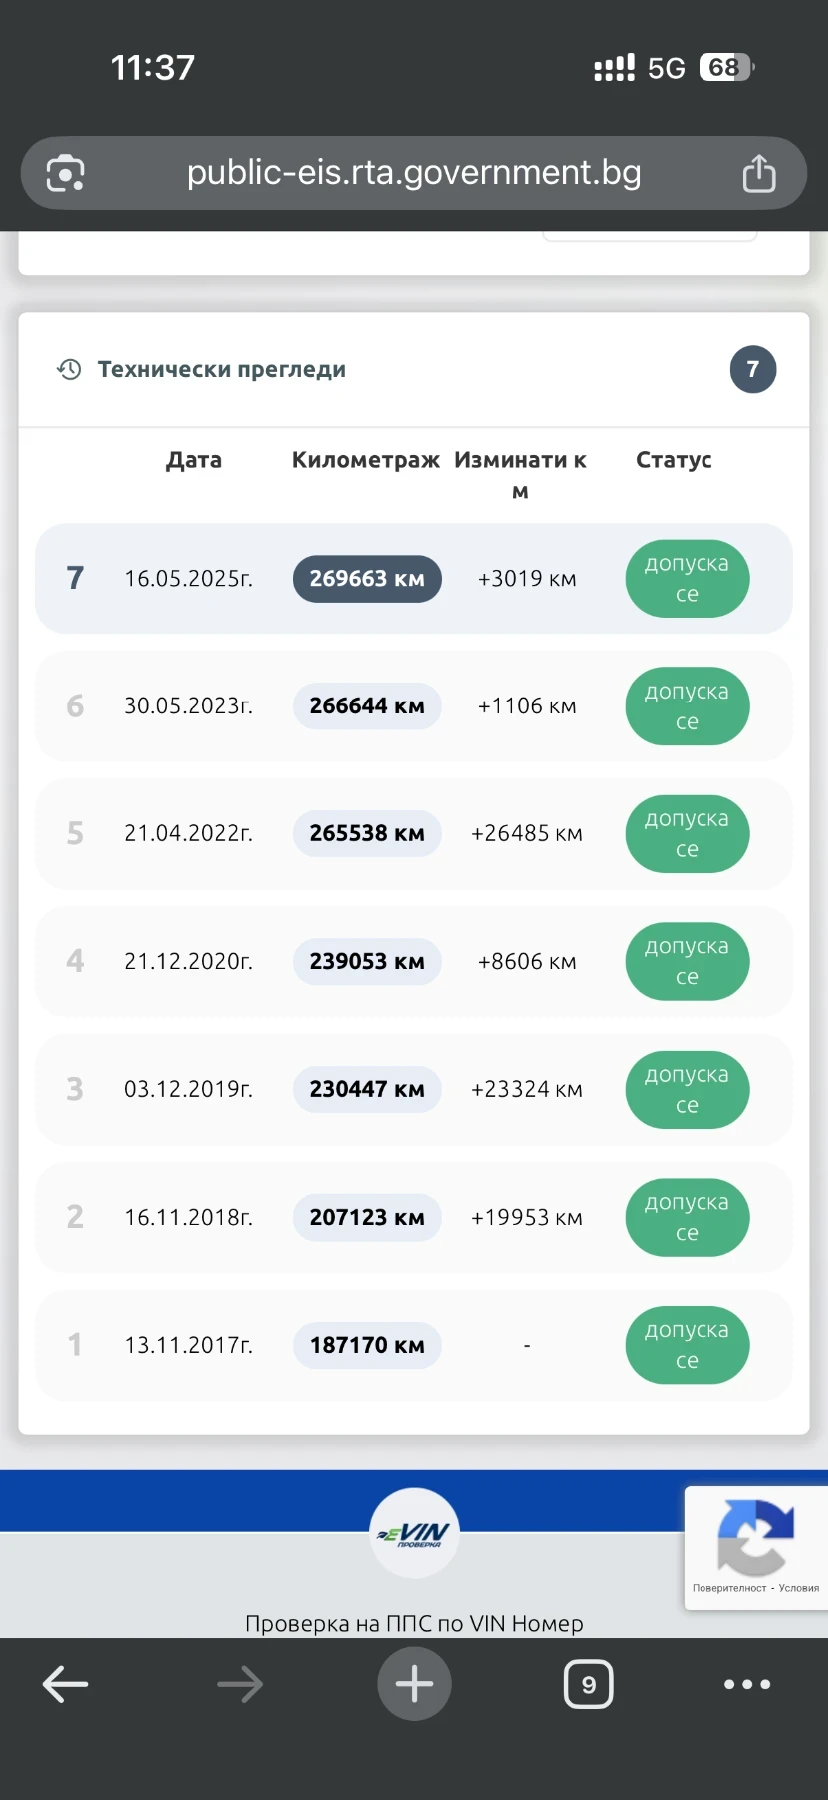
Task: Go back with the browser back arrow
Action: tap(66, 1684)
